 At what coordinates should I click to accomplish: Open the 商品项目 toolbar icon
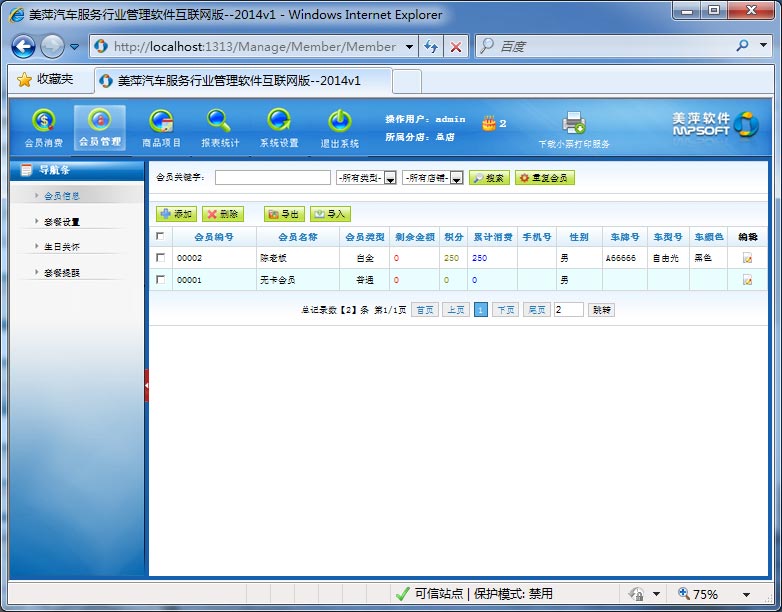tap(161, 121)
